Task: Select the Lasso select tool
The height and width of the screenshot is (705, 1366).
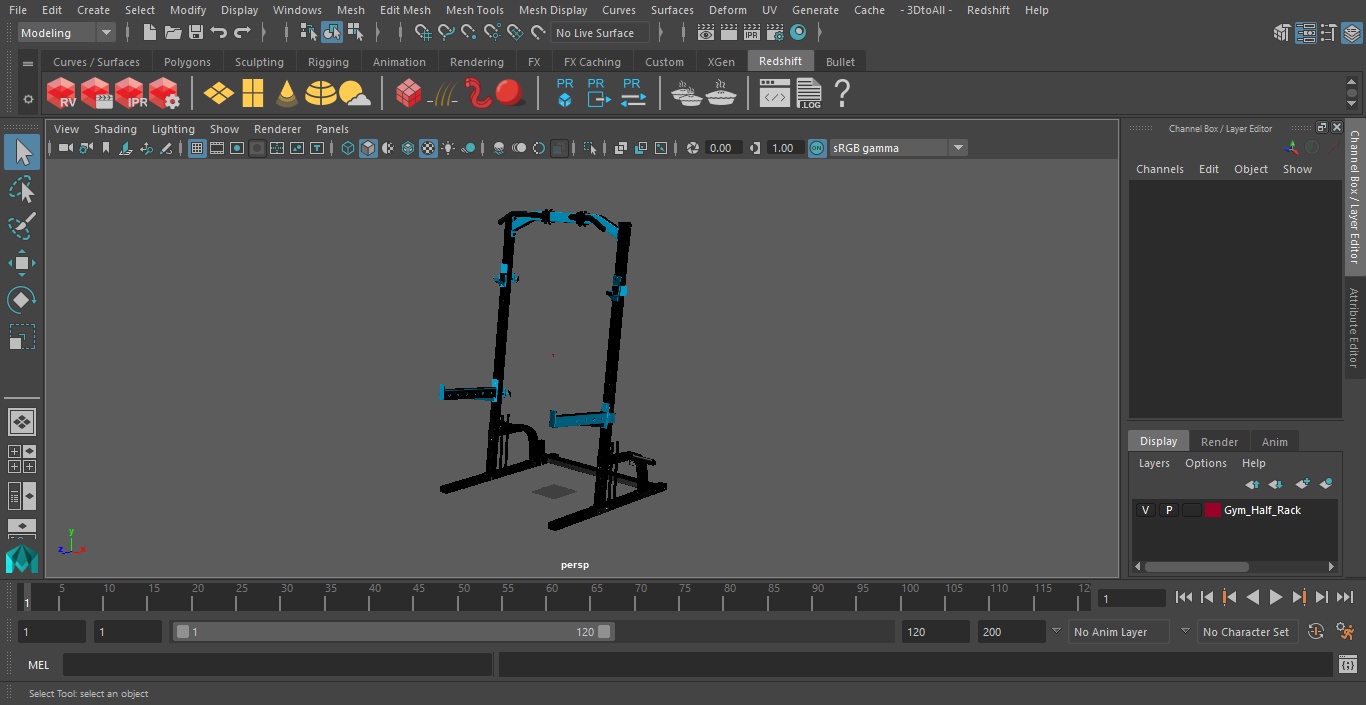Action: (22, 190)
